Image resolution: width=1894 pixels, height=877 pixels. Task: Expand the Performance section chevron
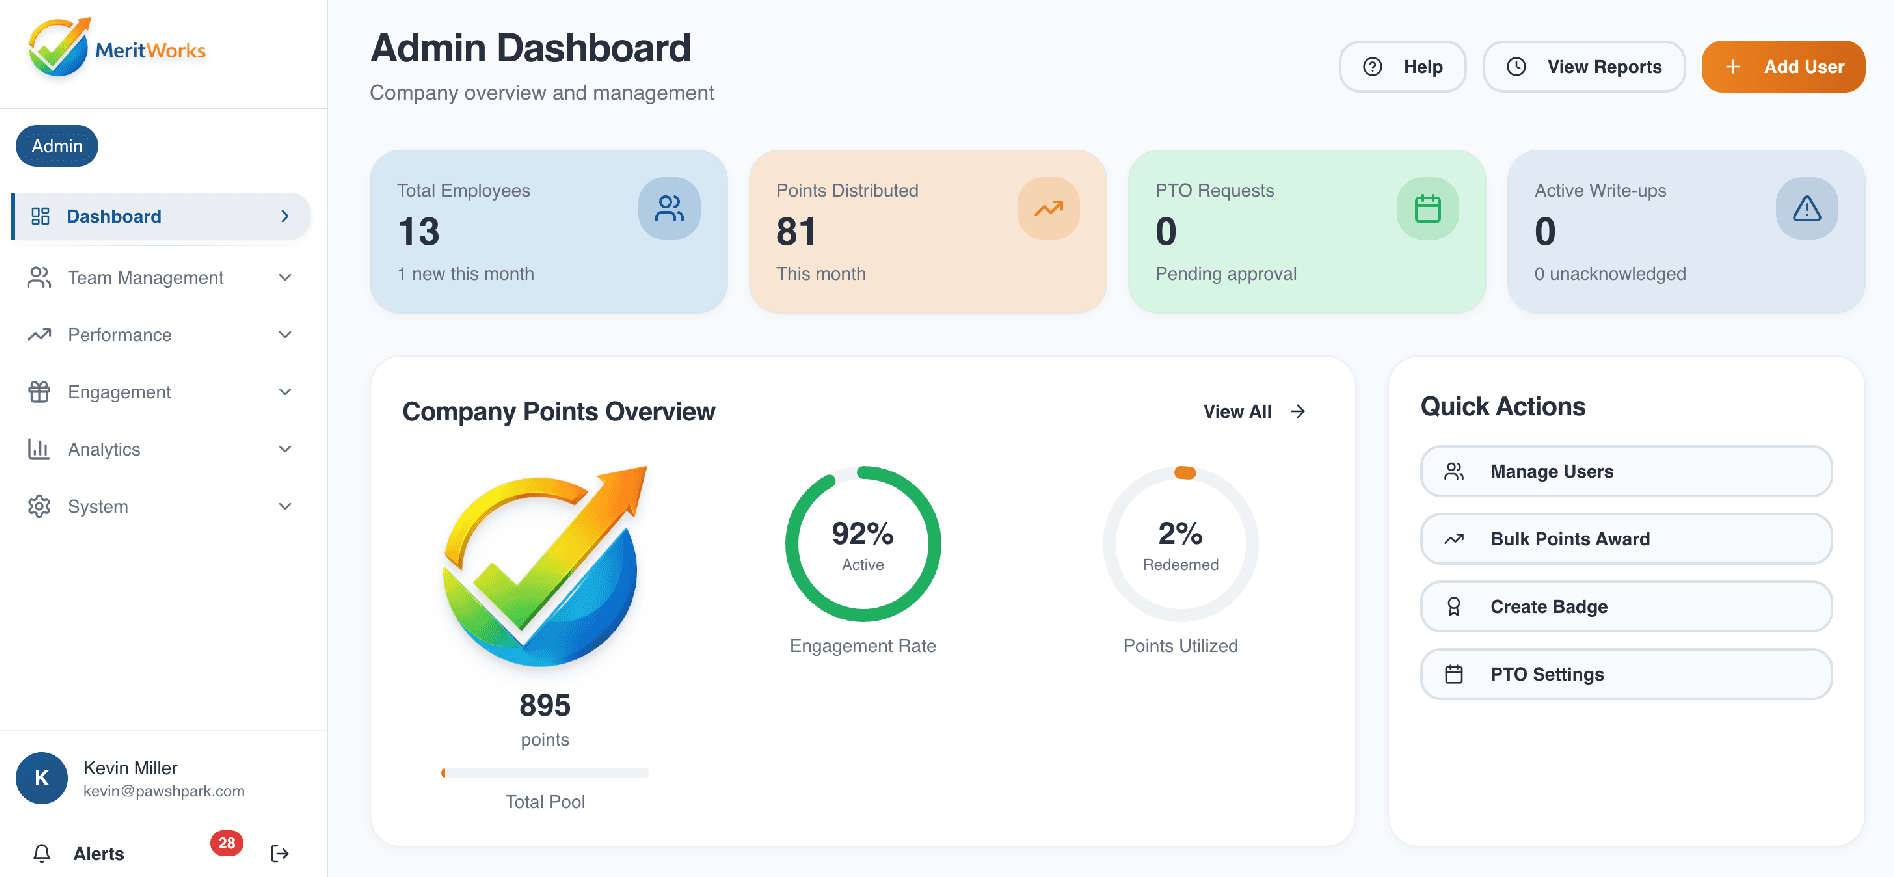click(285, 335)
